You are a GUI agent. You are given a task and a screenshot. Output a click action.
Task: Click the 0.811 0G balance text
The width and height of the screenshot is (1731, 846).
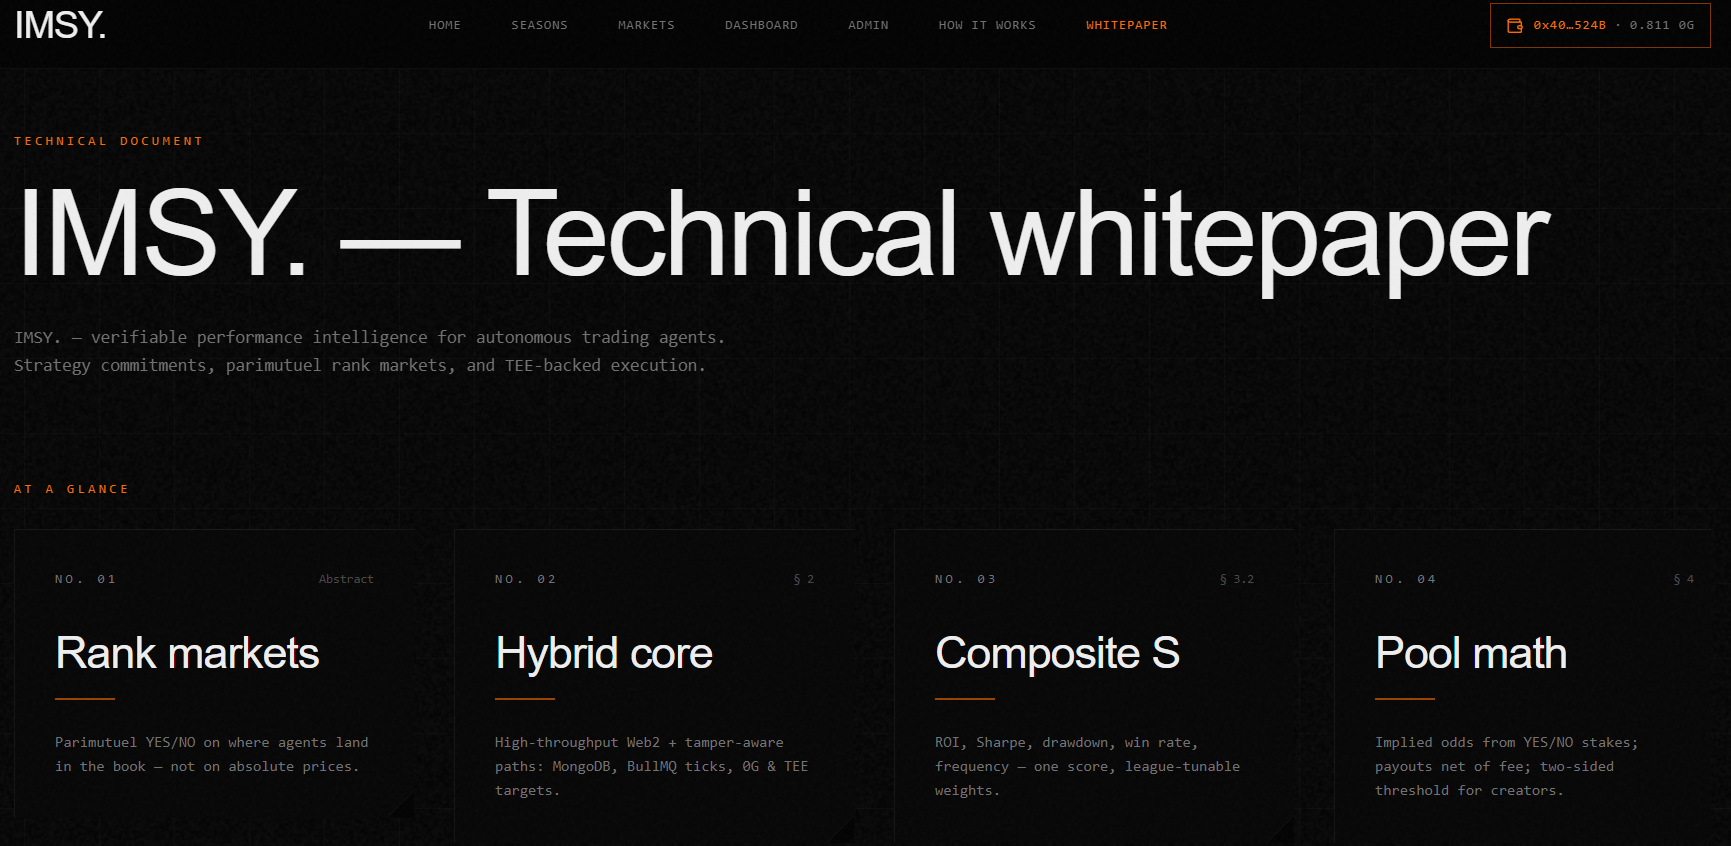point(1662,25)
